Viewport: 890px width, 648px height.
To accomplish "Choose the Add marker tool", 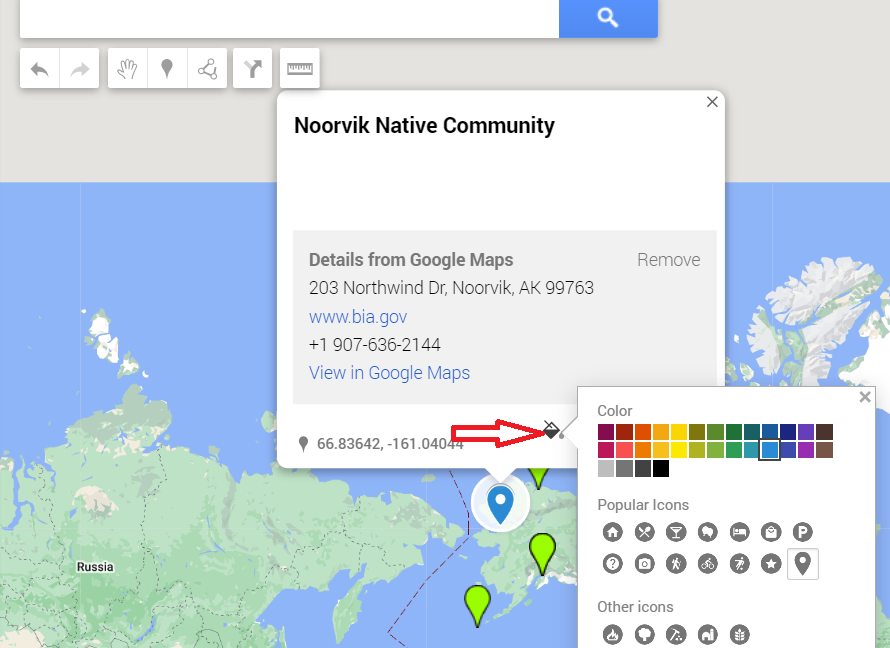I will 167,69.
